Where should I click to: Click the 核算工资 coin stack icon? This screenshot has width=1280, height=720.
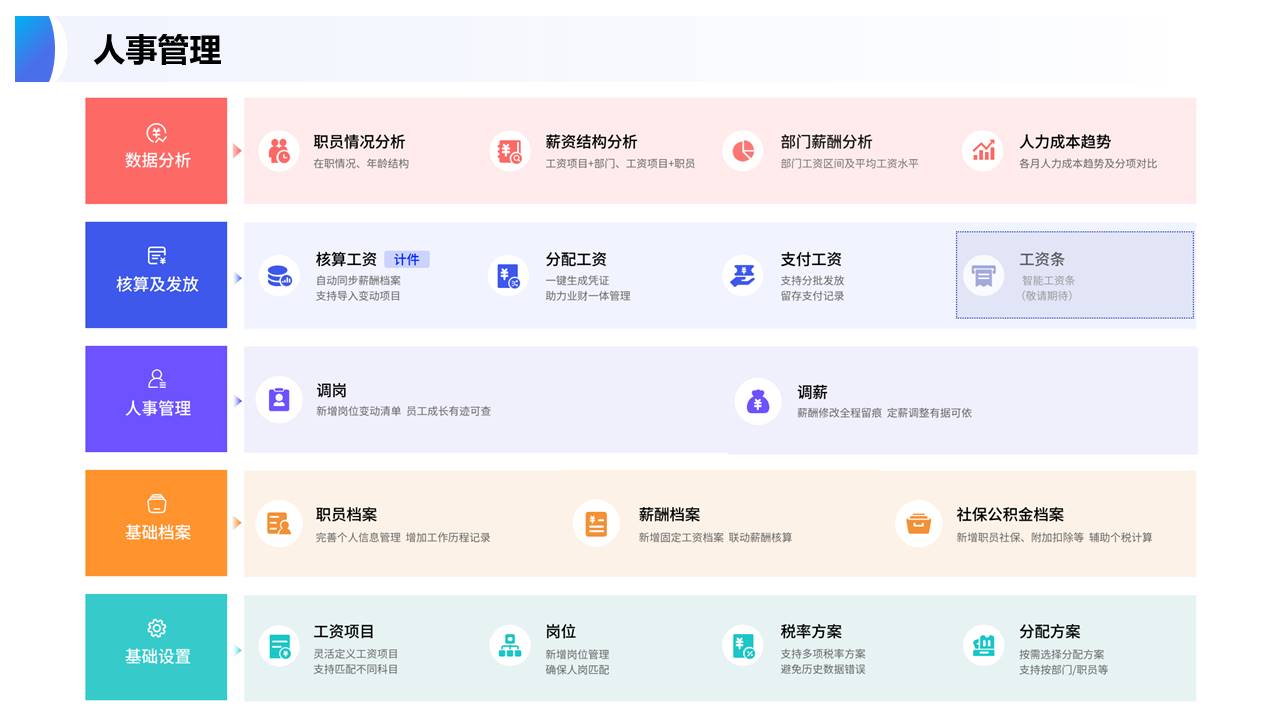pos(279,275)
